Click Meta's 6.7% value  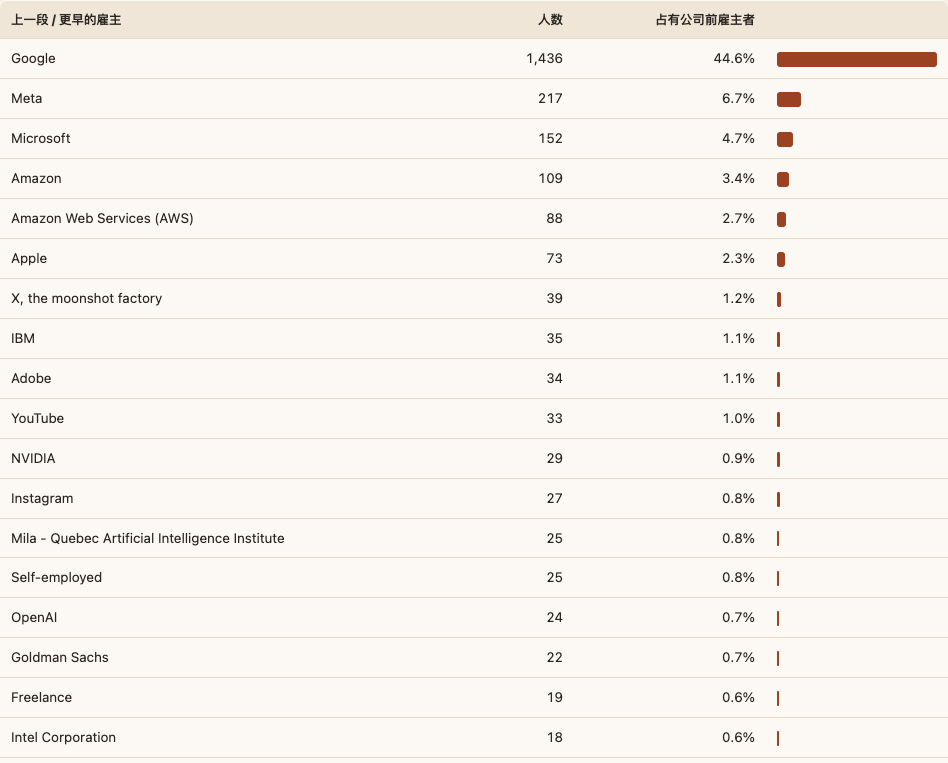coord(738,99)
